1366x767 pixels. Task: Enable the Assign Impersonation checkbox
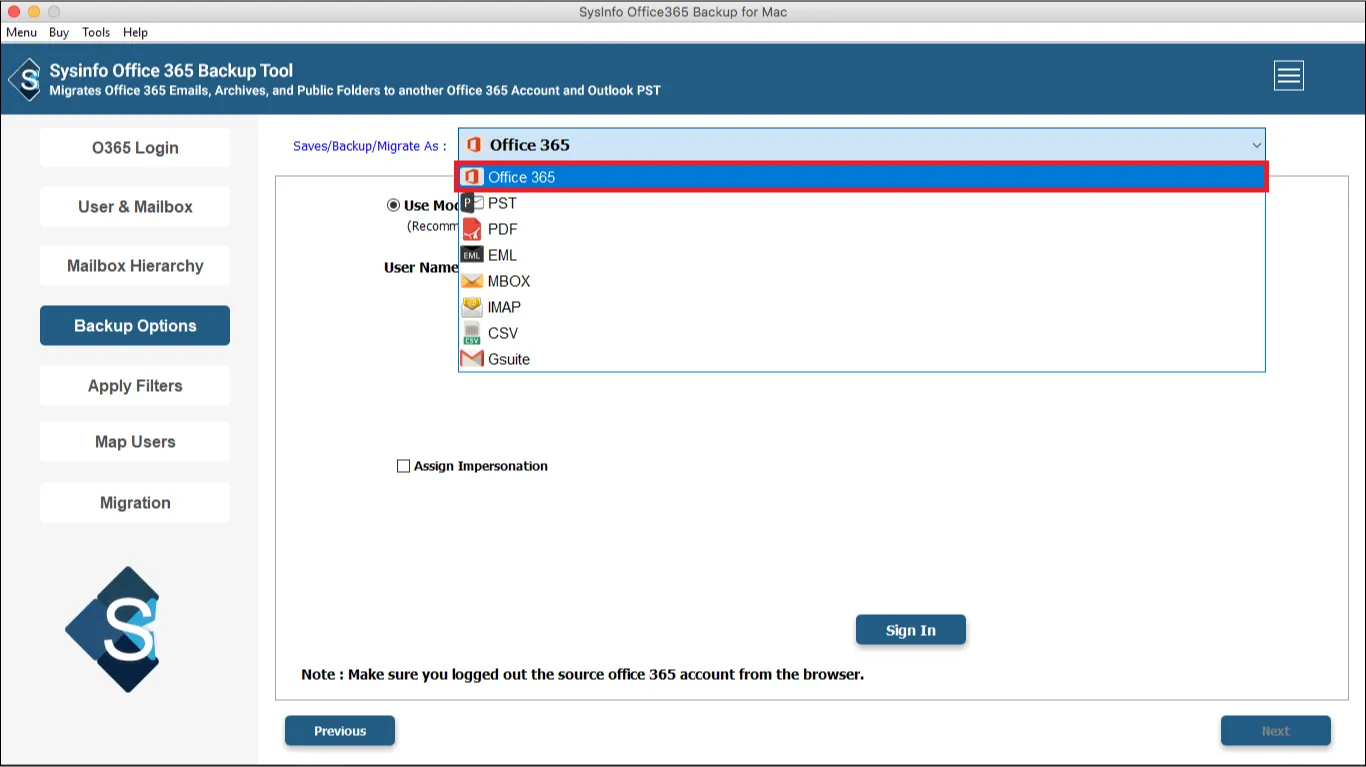[x=404, y=466]
